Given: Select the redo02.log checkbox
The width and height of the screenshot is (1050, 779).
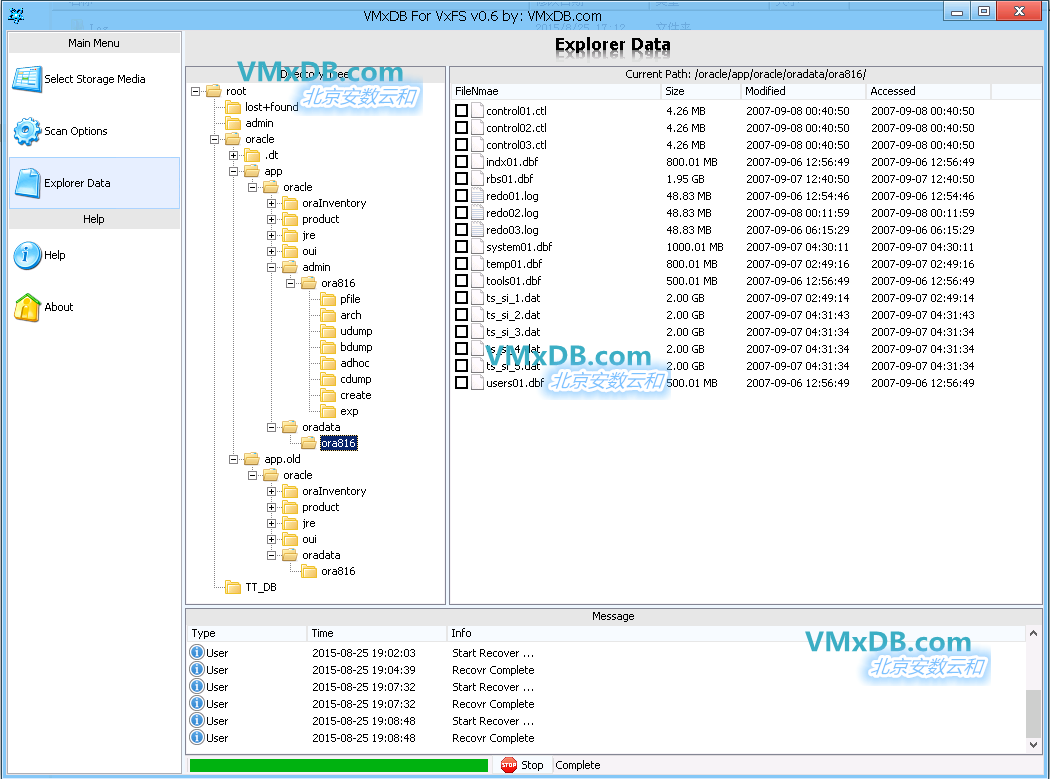Looking at the screenshot, I should [x=461, y=212].
